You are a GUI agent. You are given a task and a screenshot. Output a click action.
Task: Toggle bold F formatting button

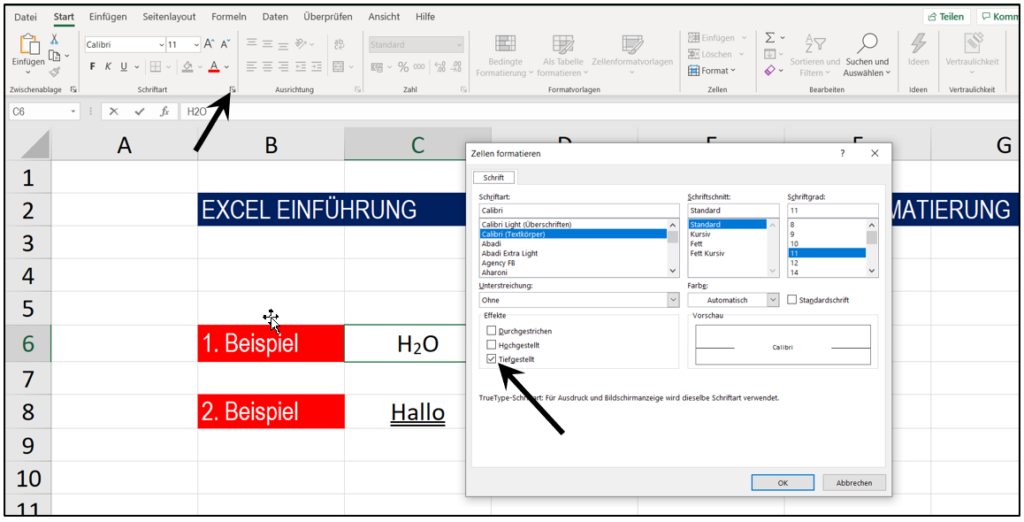92,67
